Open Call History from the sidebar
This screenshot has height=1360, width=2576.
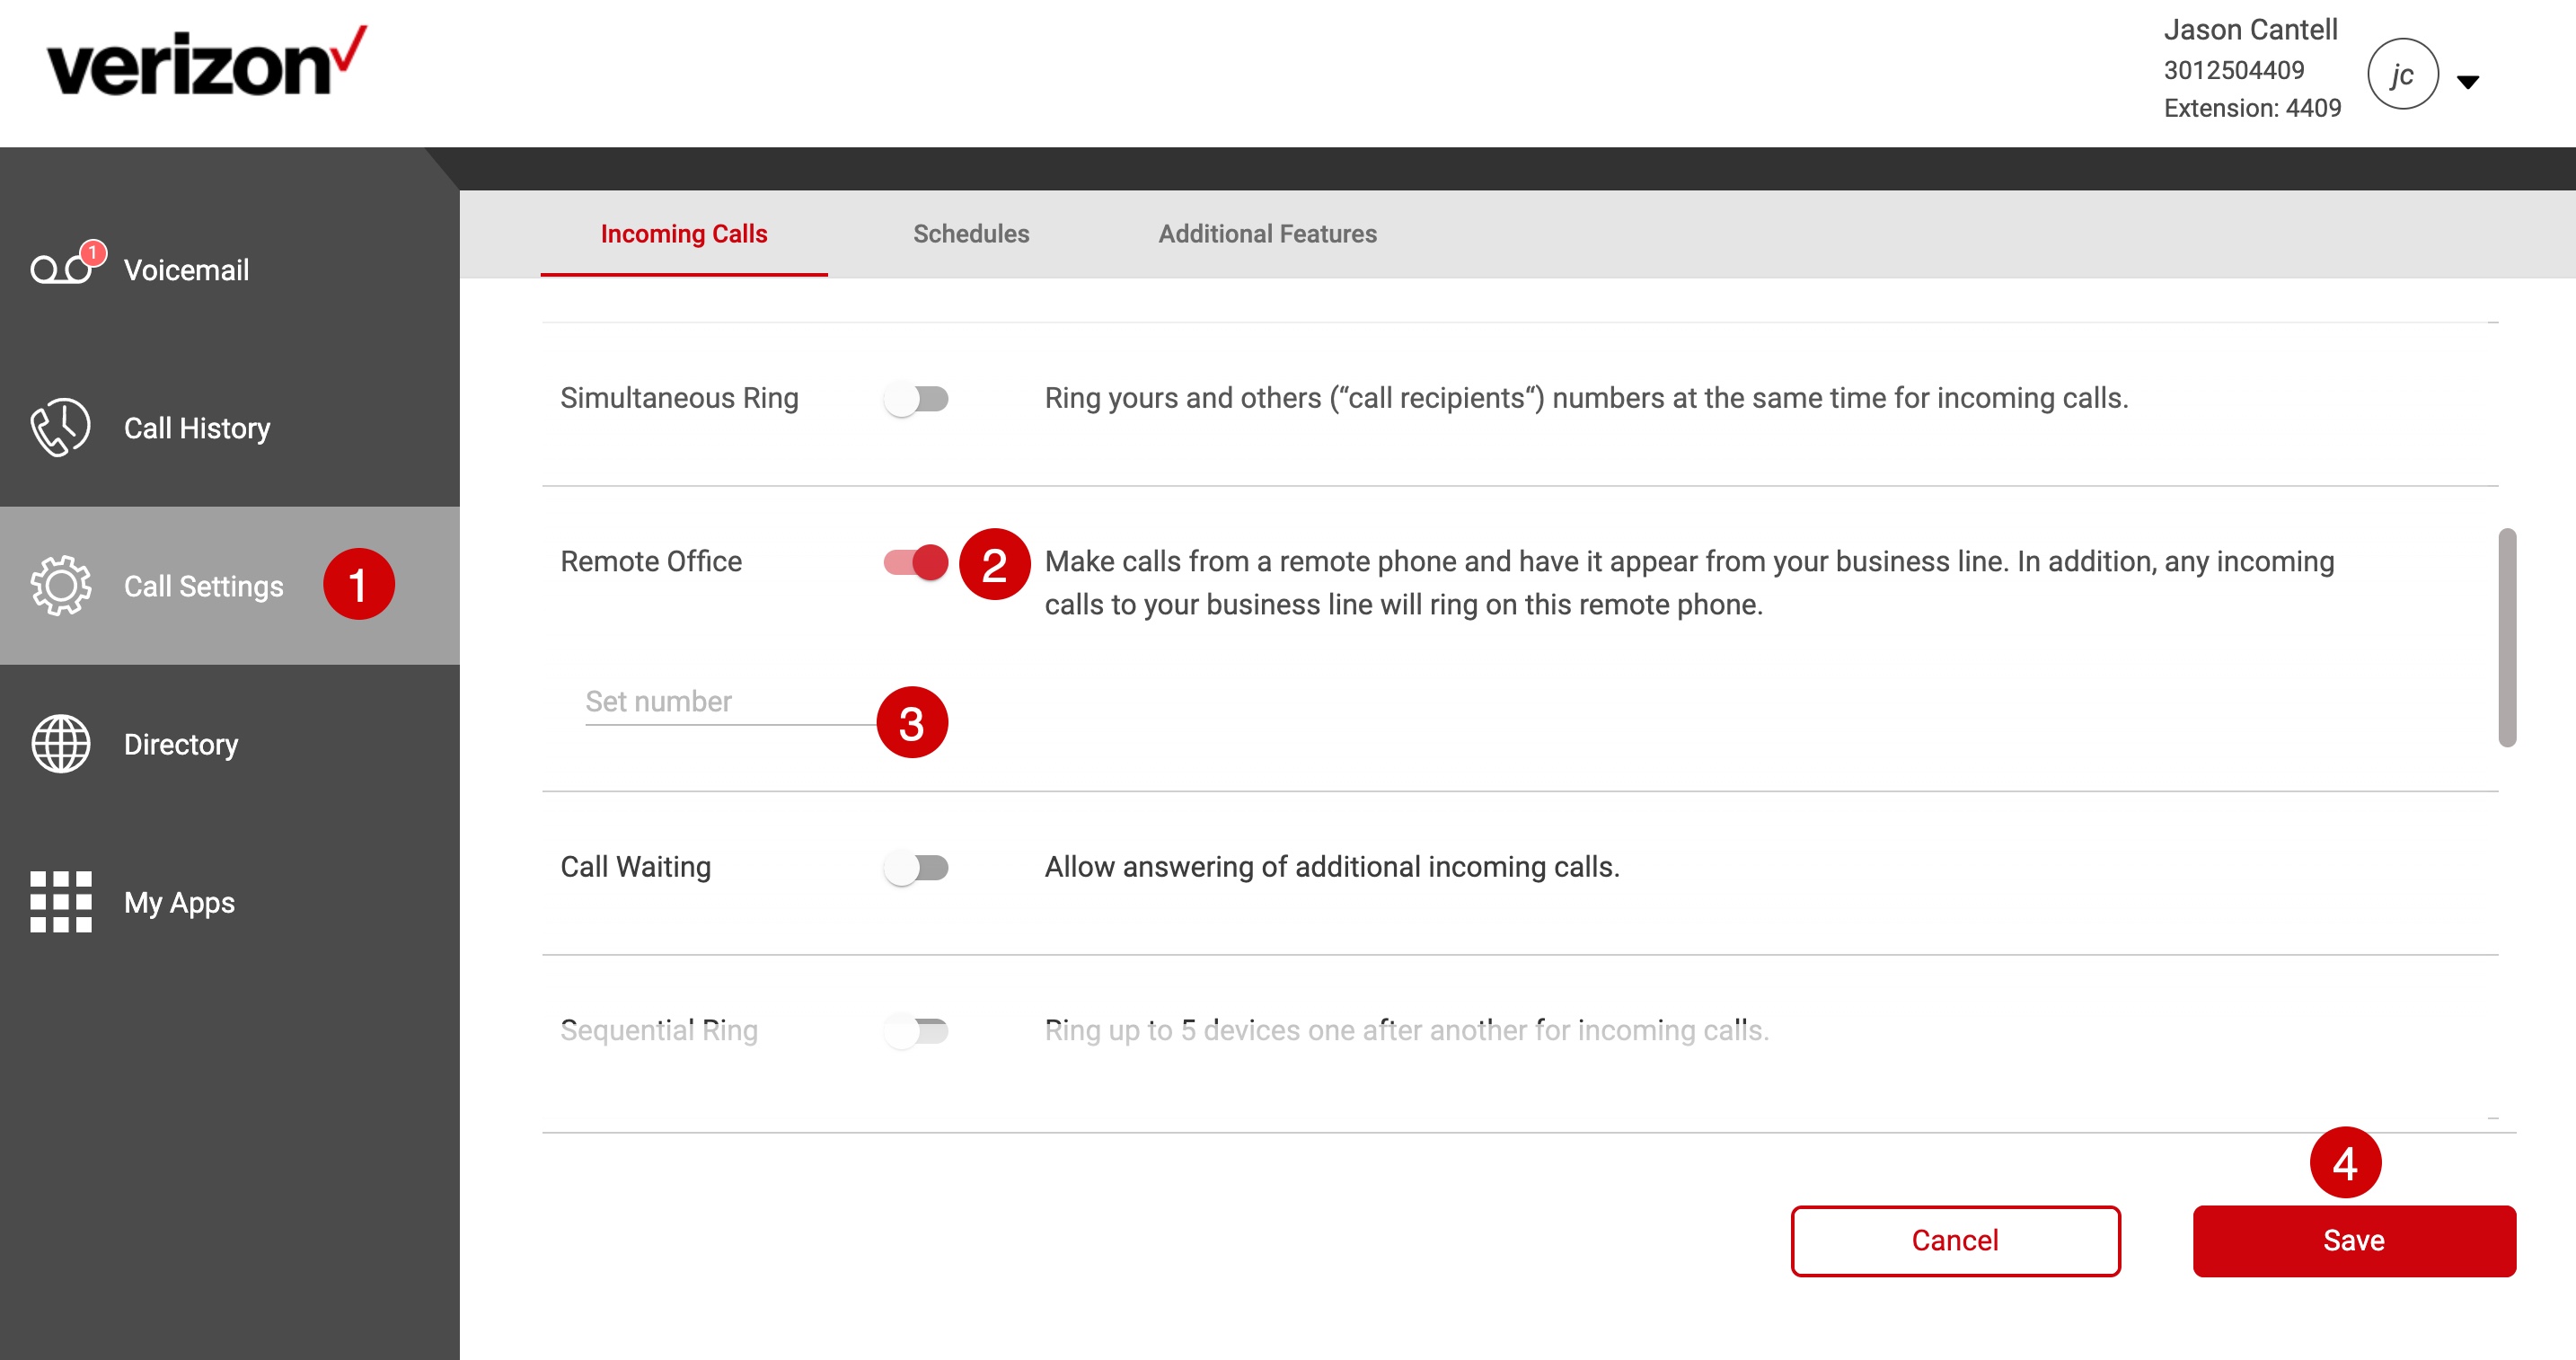[230, 428]
